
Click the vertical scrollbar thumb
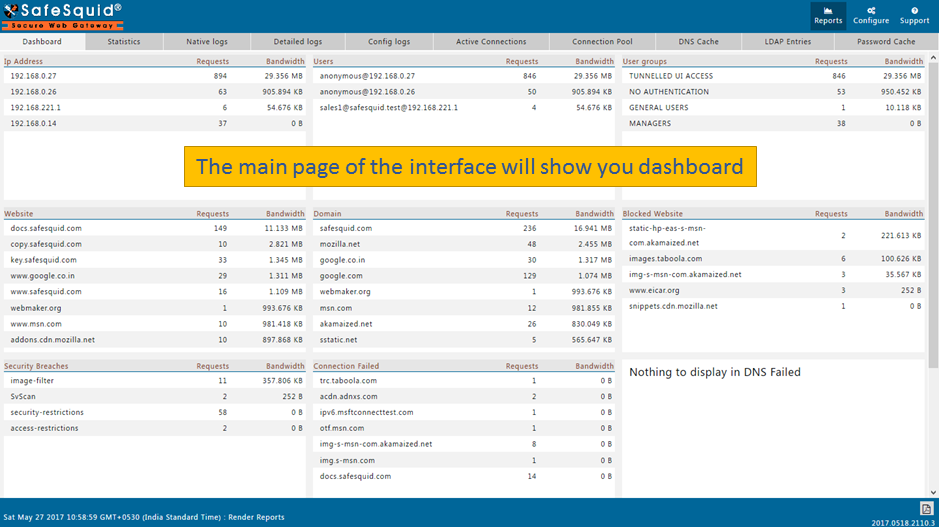click(933, 216)
